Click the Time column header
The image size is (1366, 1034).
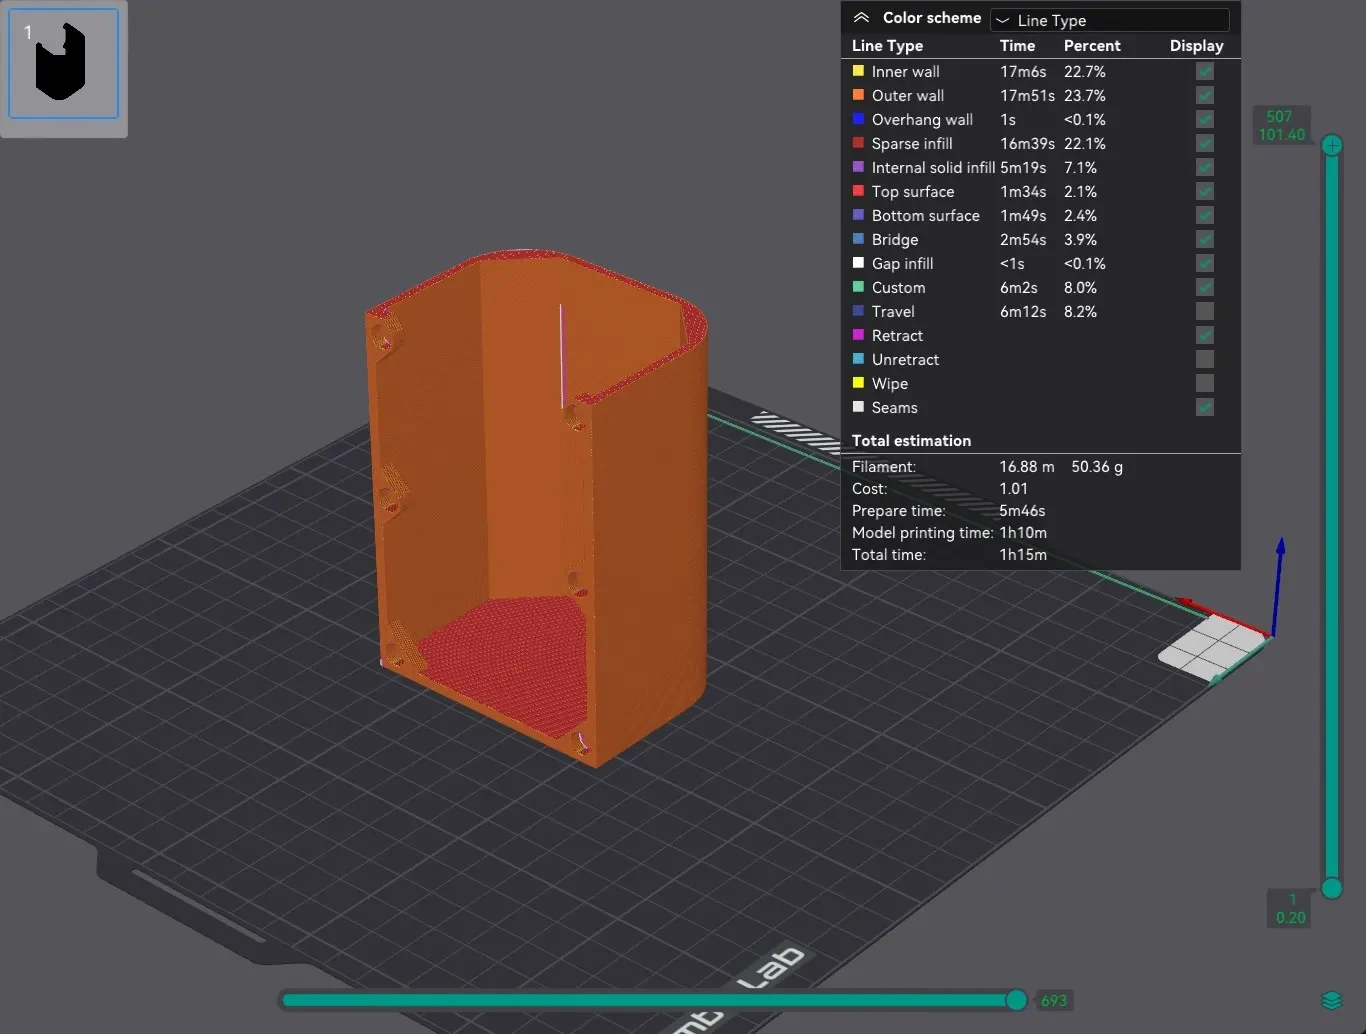(x=1017, y=46)
